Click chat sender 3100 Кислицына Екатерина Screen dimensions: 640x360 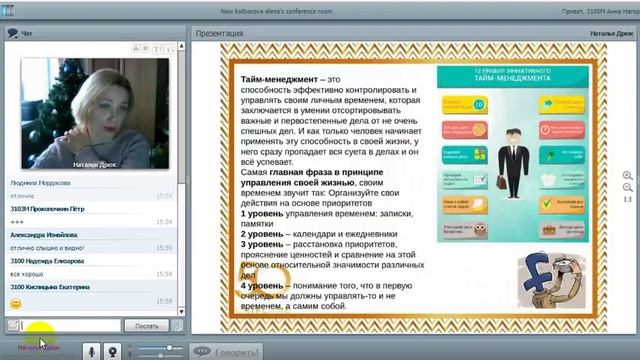pos(50,287)
